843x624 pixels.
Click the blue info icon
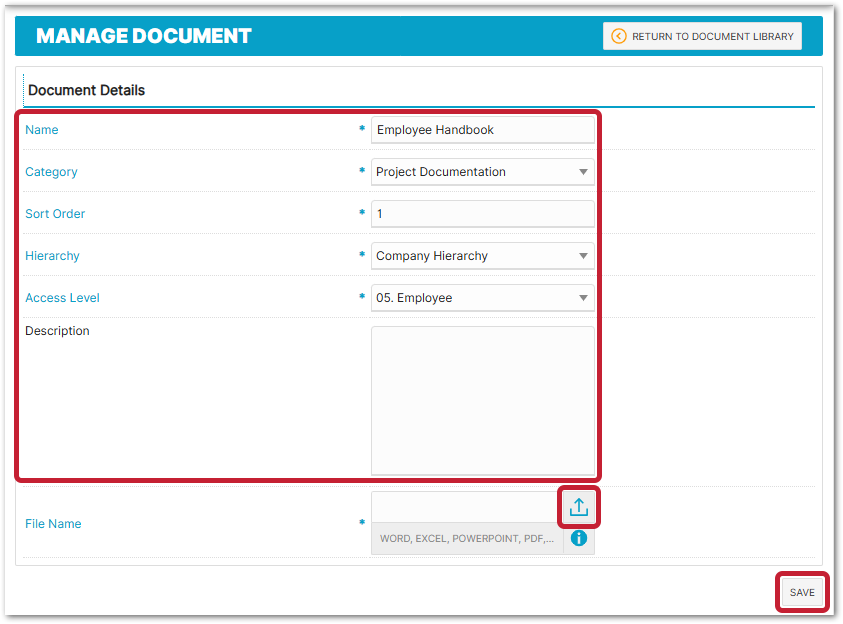tap(578, 538)
